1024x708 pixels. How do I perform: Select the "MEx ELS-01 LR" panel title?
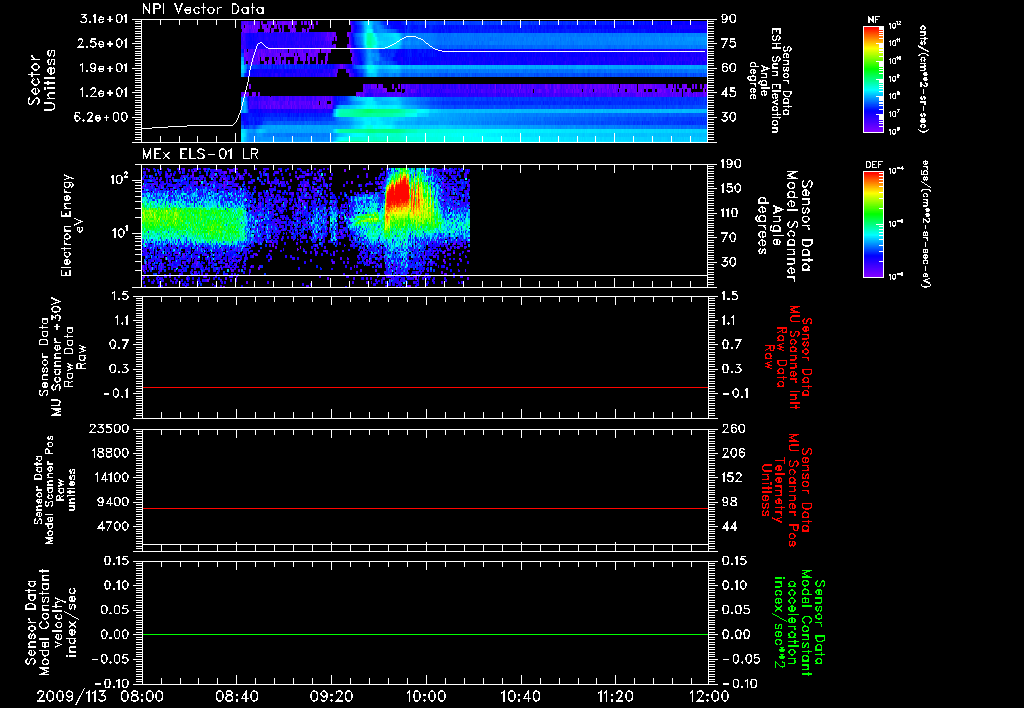[x=200, y=154]
